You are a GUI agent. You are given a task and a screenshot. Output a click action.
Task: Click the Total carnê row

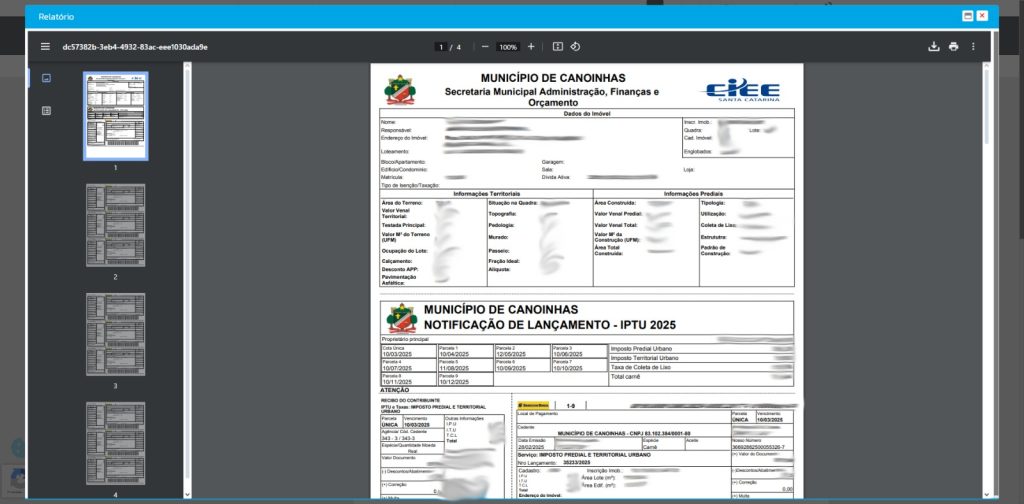tap(701, 377)
